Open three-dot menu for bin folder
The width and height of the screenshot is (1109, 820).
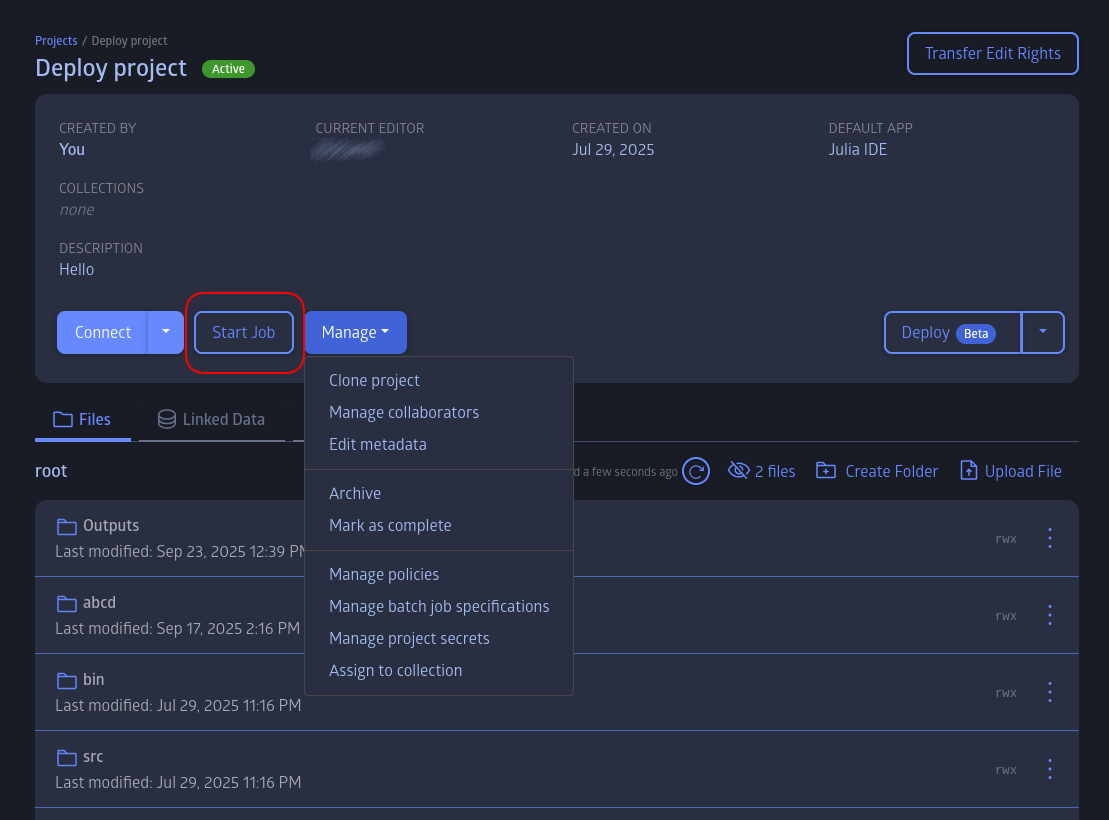1049,692
